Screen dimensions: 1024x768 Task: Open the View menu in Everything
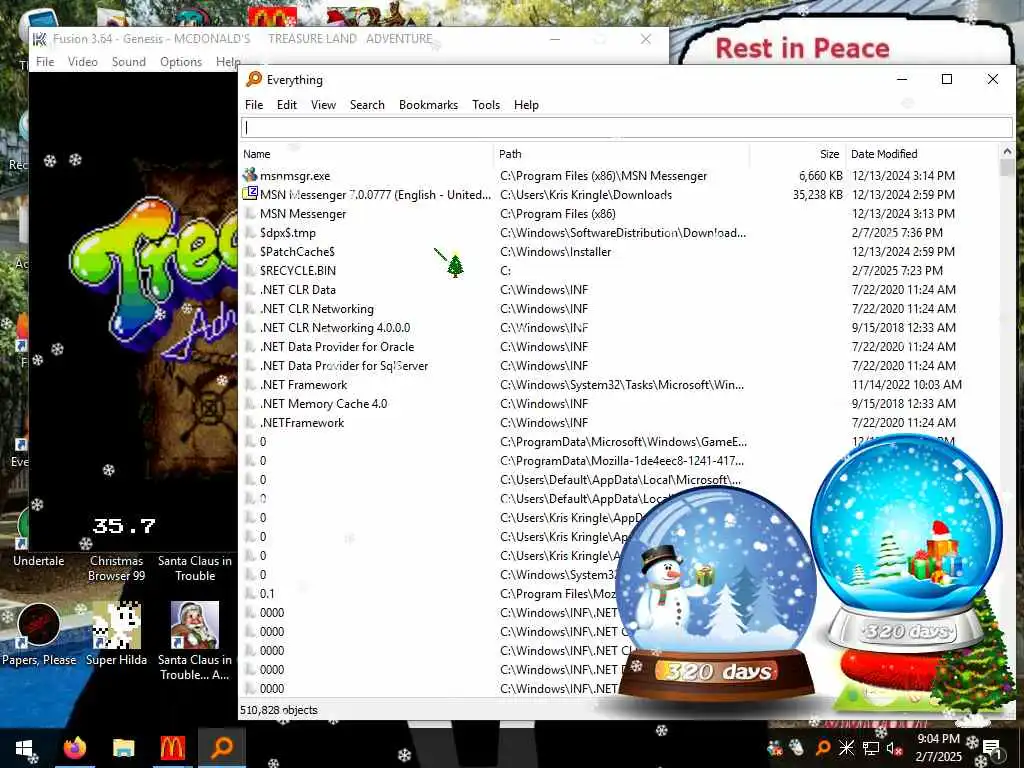coord(323,105)
